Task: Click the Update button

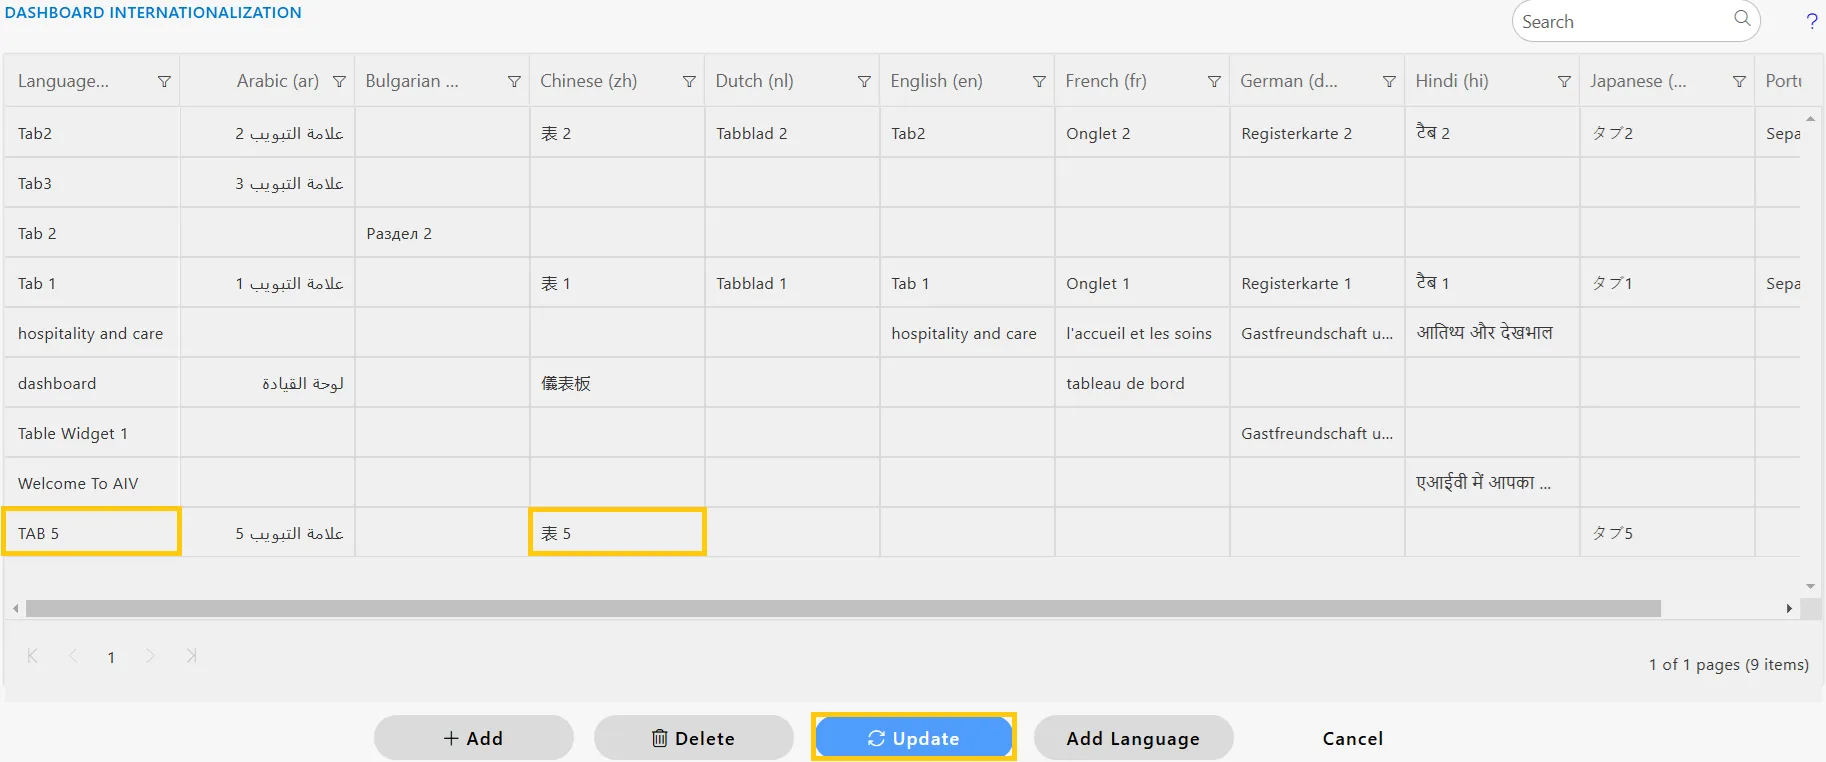Action: [914, 738]
